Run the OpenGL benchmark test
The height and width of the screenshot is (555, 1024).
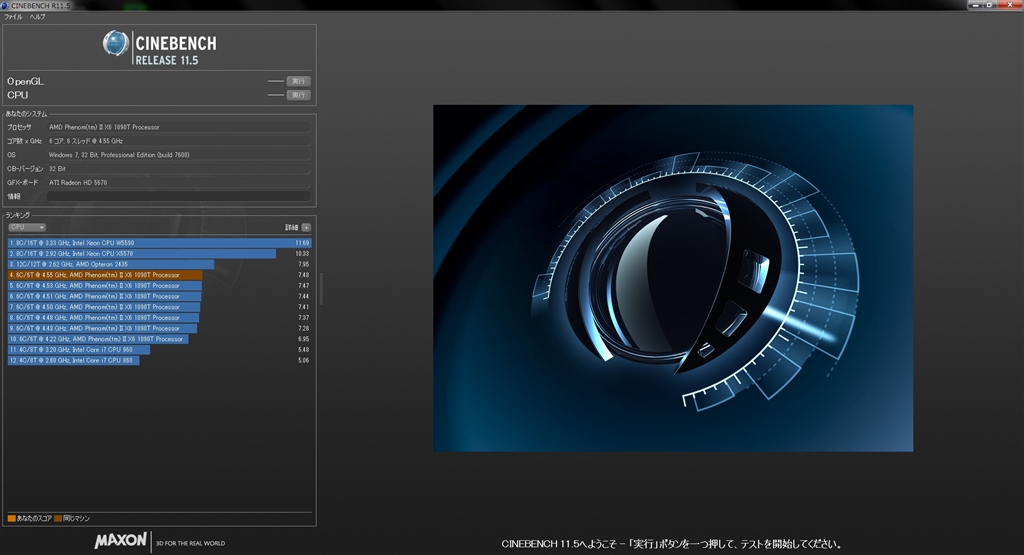pyautogui.click(x=298, y=81)
